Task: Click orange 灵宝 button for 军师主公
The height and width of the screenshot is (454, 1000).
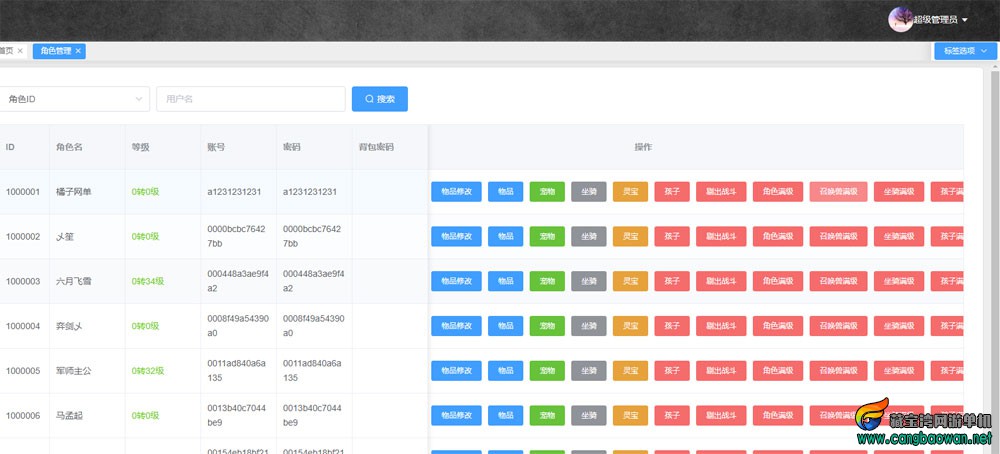Action: pyautogui.click(x=630, y=371)
